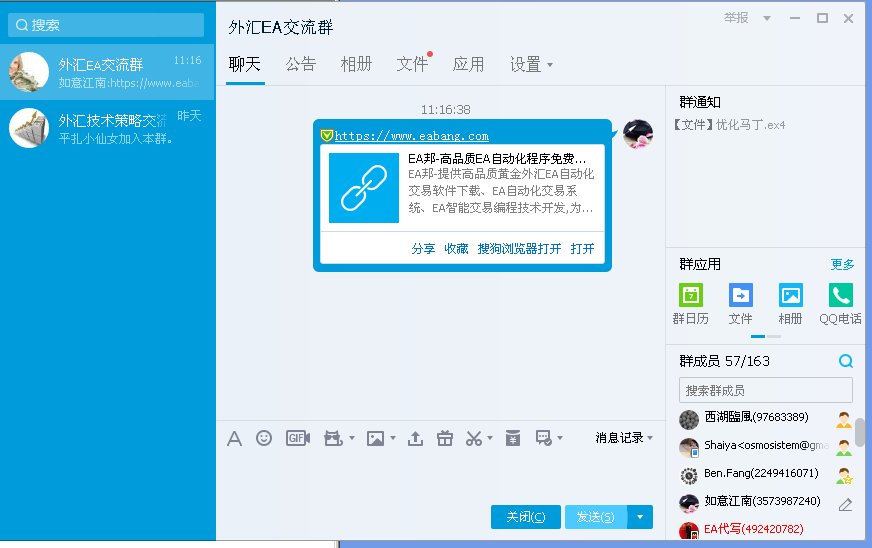Image resolution: width=872 pixels, height=548 pixels.
Task: Click admin badge icon beside Ben.Fang
Action: pyautogui.click(x=844, y=476)
